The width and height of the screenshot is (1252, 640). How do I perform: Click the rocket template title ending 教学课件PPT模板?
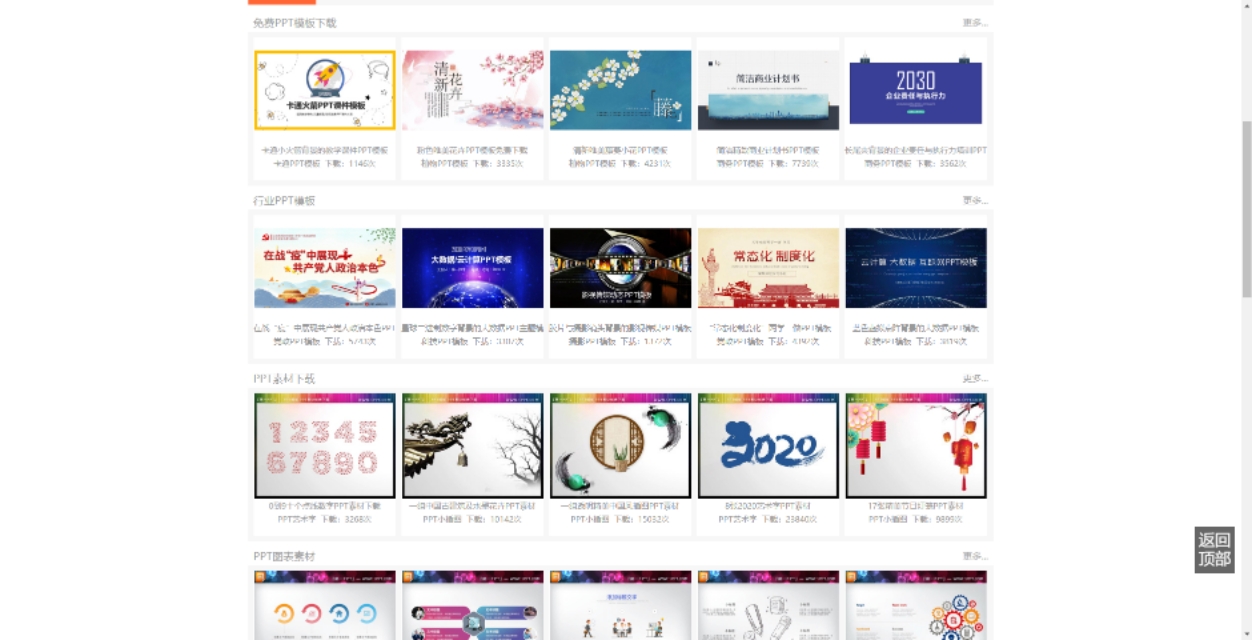325,150
